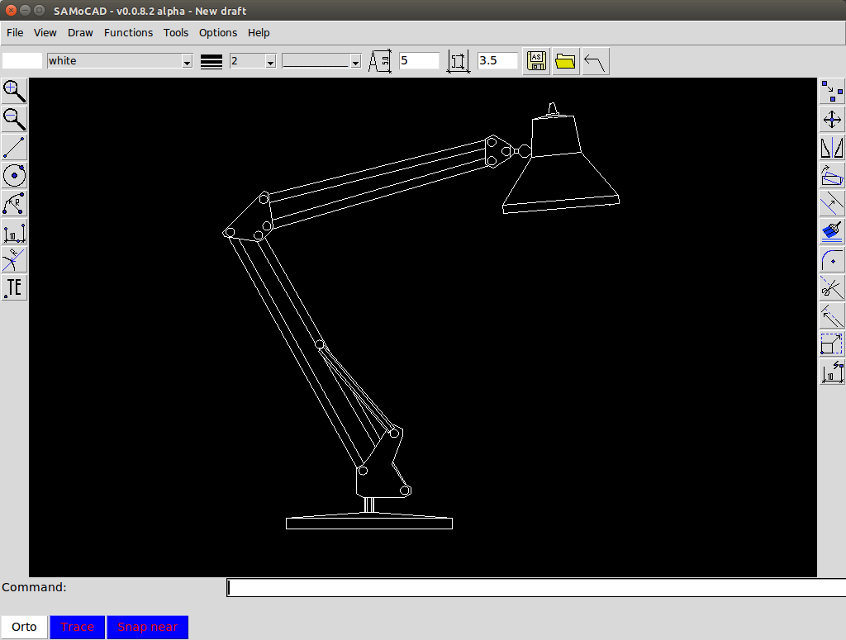Viewport: 846px width, 640px height.
Task: Select the mirror tool icon
Action: click(832, 148)
